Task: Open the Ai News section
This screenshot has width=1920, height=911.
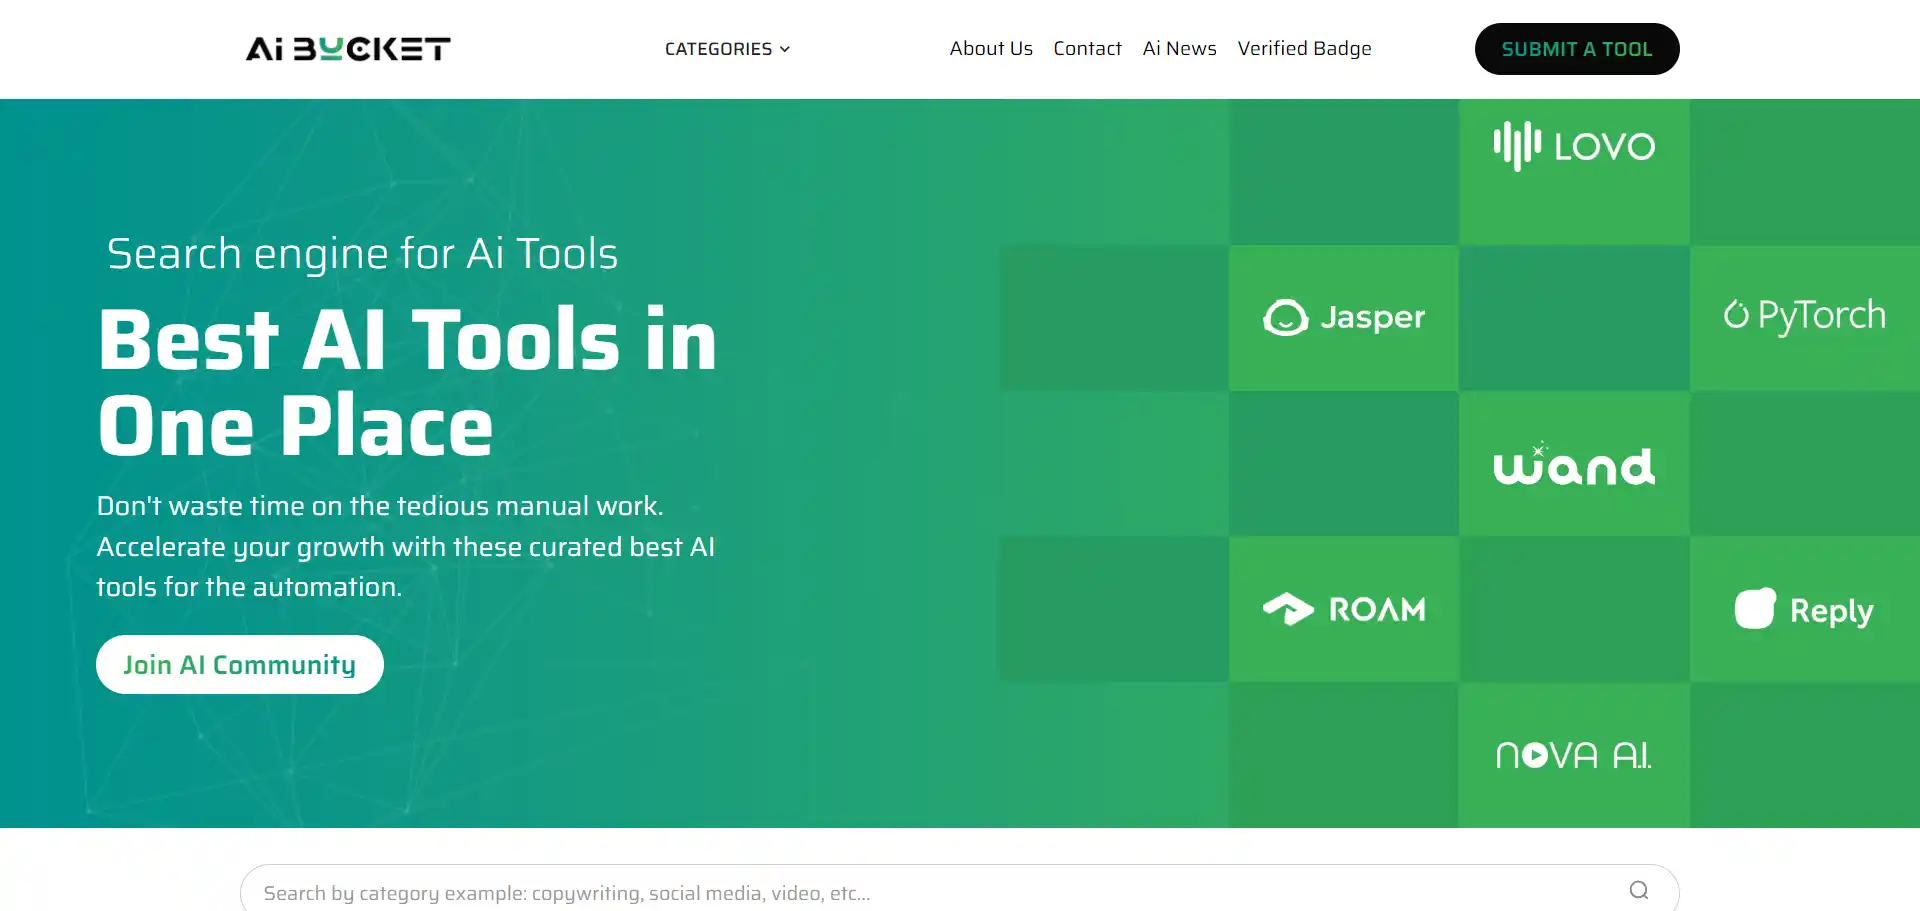Action: pos(1179,48)
